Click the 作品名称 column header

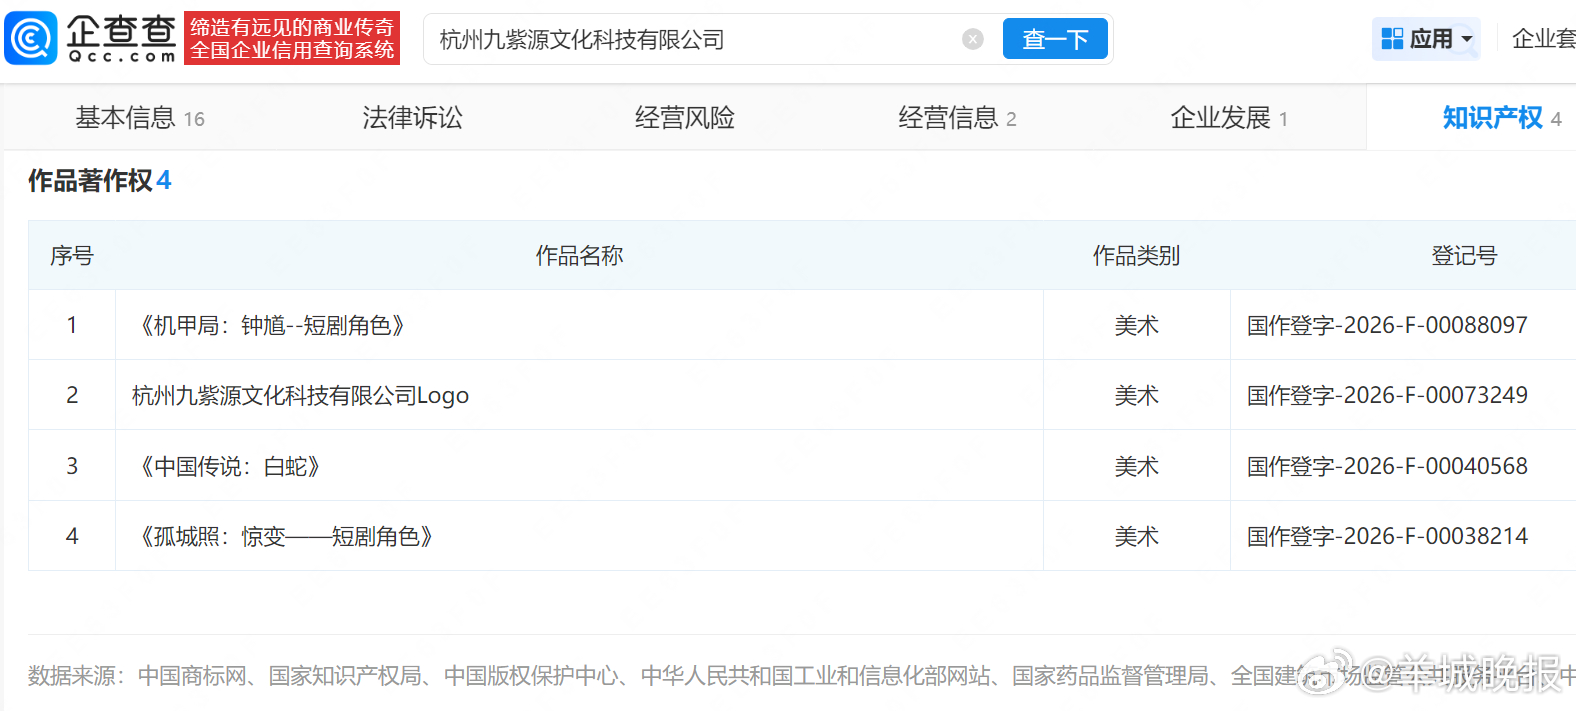(x=579, y=256)
